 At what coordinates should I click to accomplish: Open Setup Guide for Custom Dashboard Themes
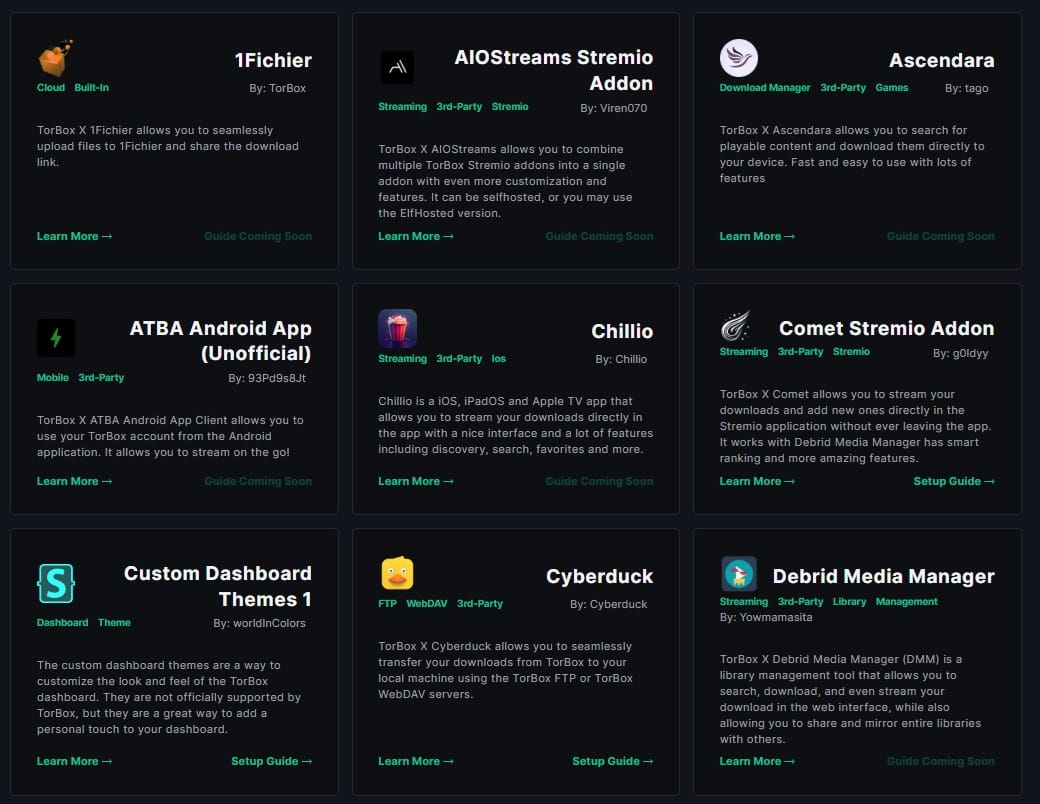[271, 761]
